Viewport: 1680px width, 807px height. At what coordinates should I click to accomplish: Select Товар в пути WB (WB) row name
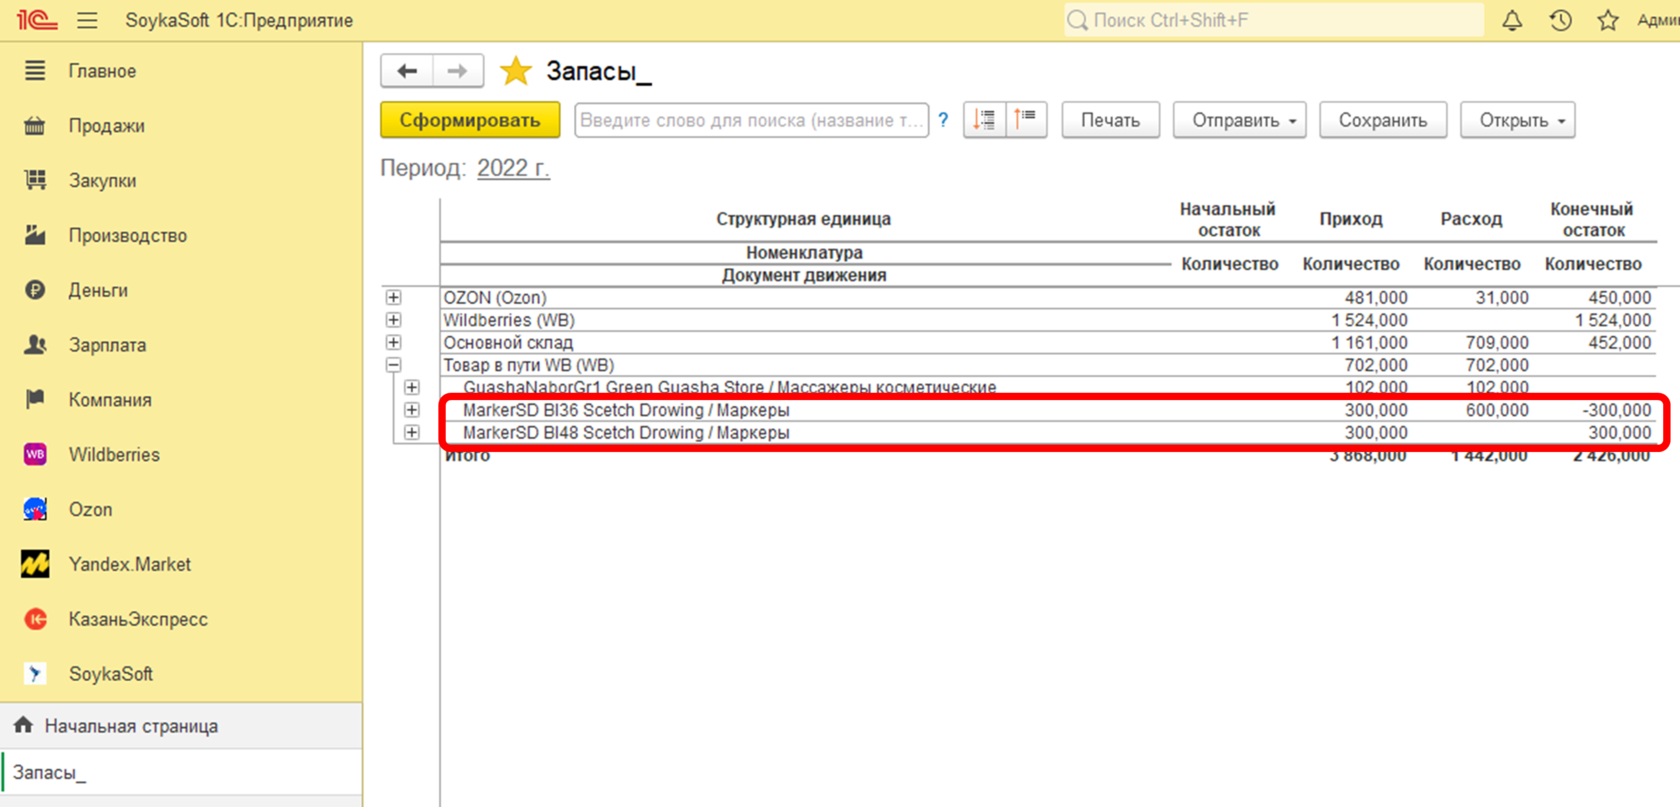[529, 365]
